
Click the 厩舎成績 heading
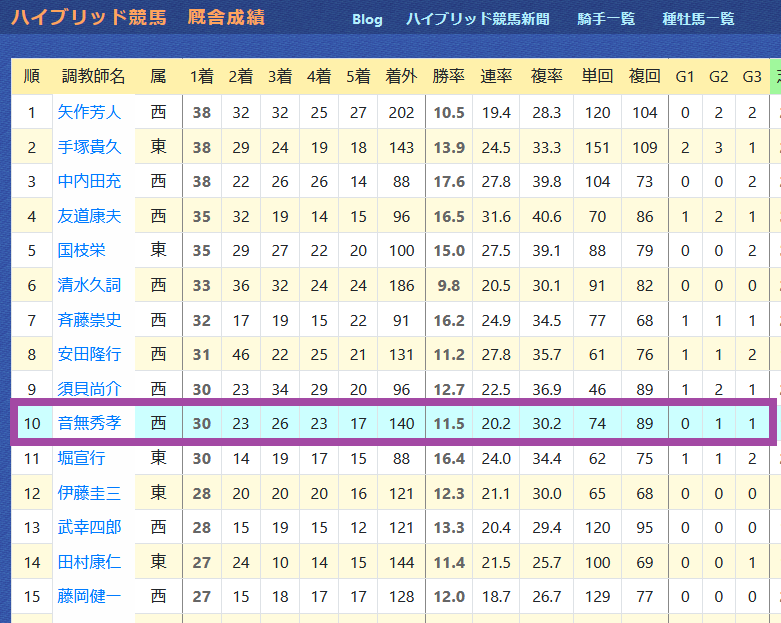pyautogui.click(x=226, y=18)
